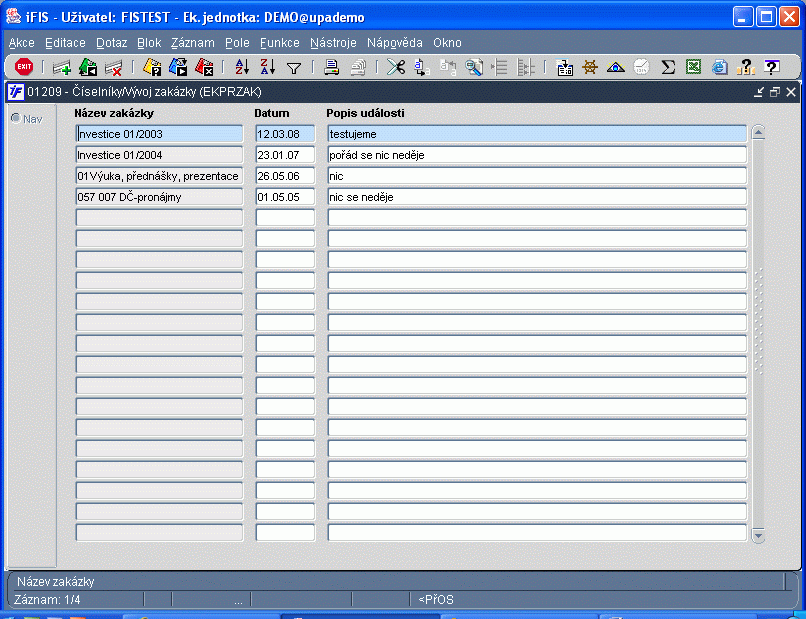
Task: Click the greyed multi-page print icon
Action: tap(358, 67)
